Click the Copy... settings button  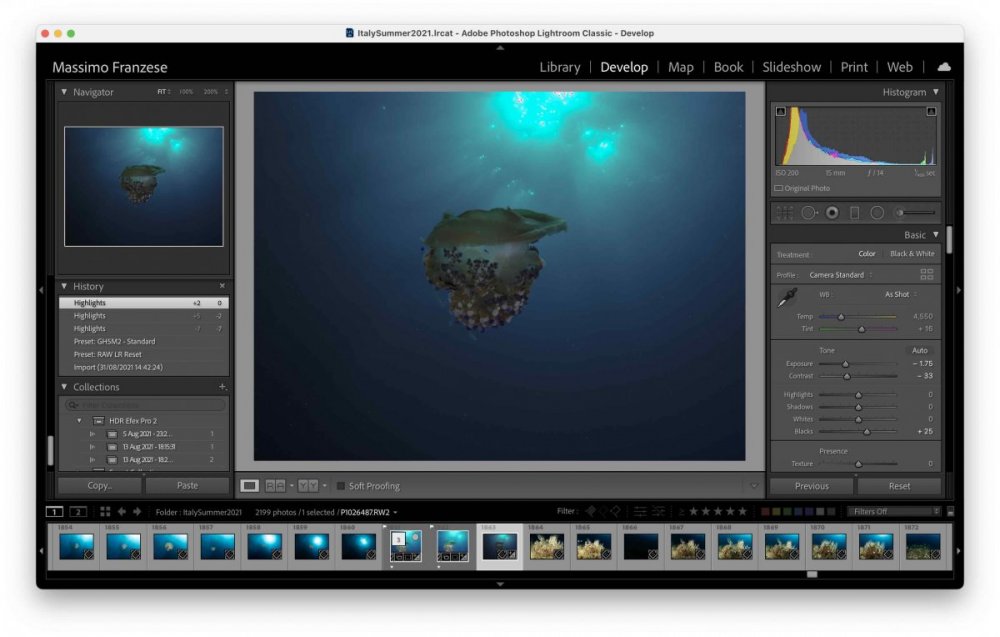[x=99, y=485]
